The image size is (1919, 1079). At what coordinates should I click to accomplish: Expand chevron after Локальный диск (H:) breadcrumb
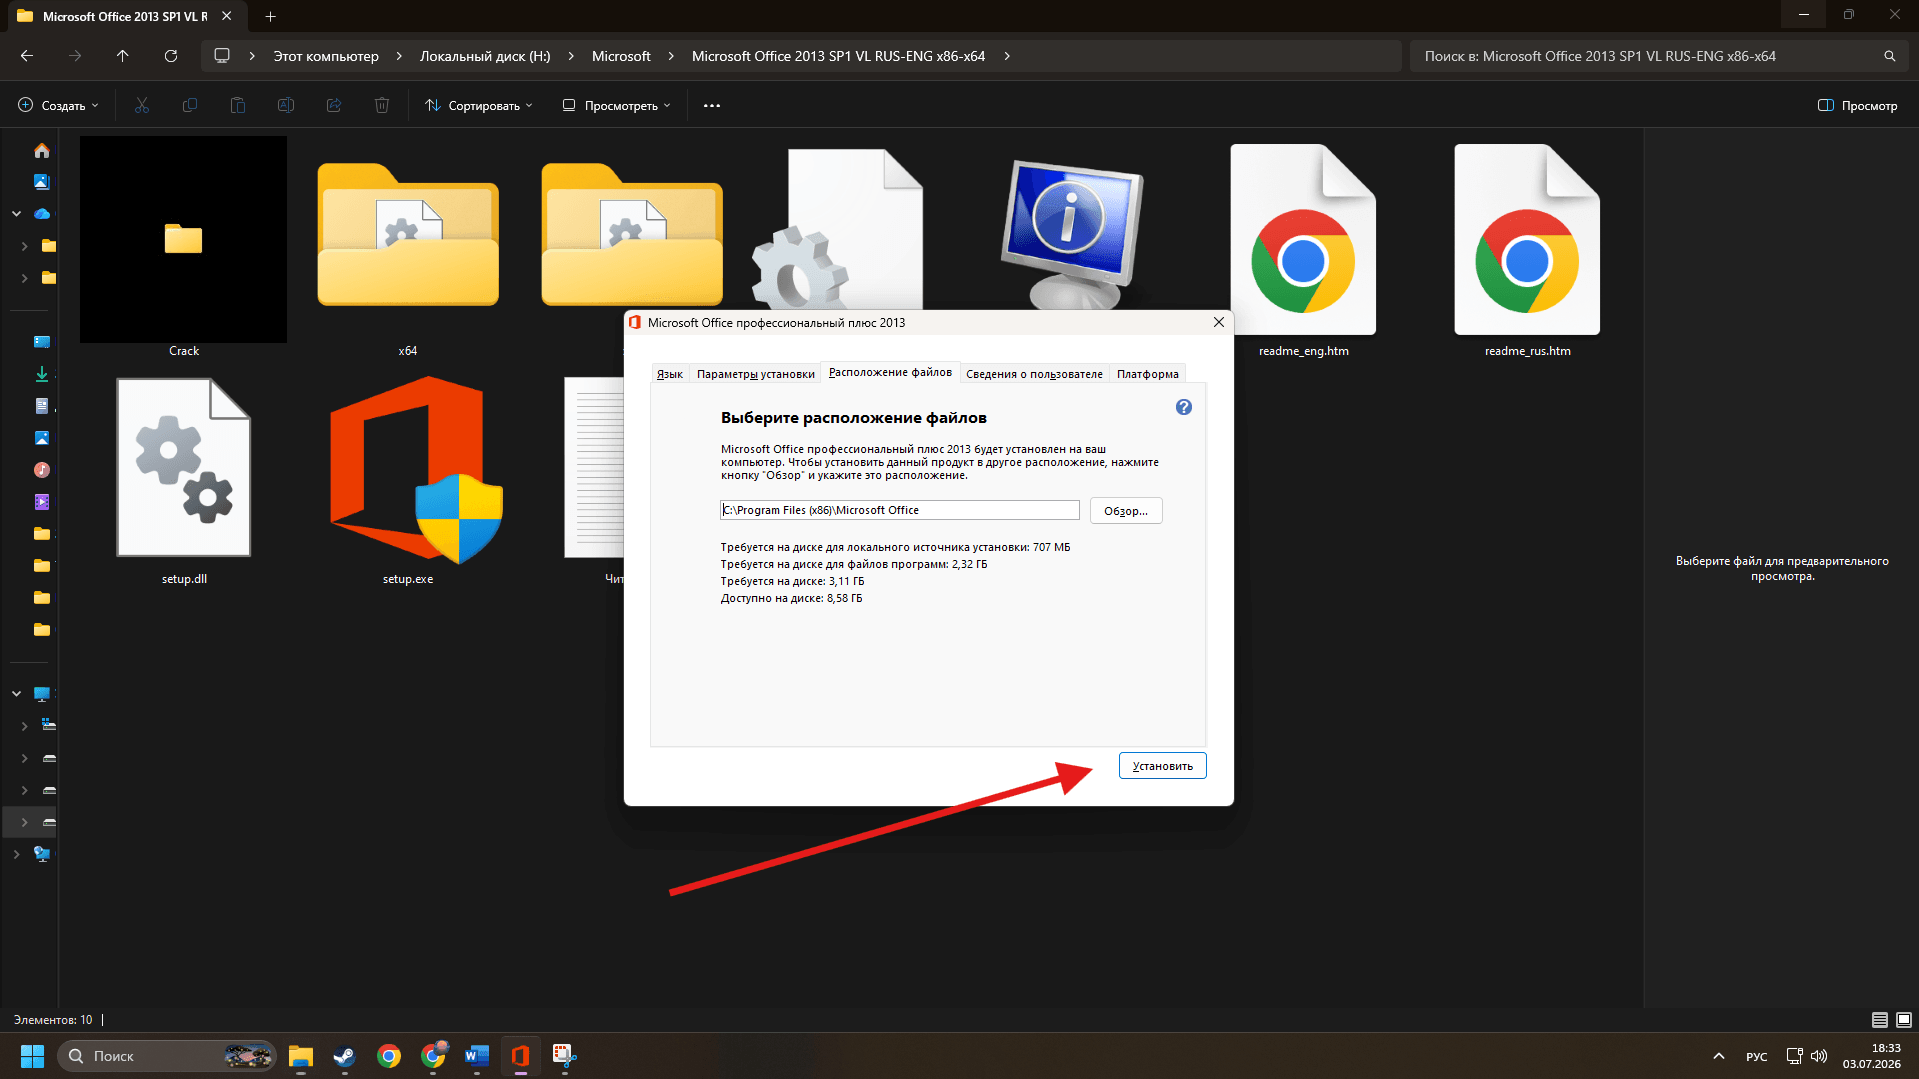[x=571, y=56]
